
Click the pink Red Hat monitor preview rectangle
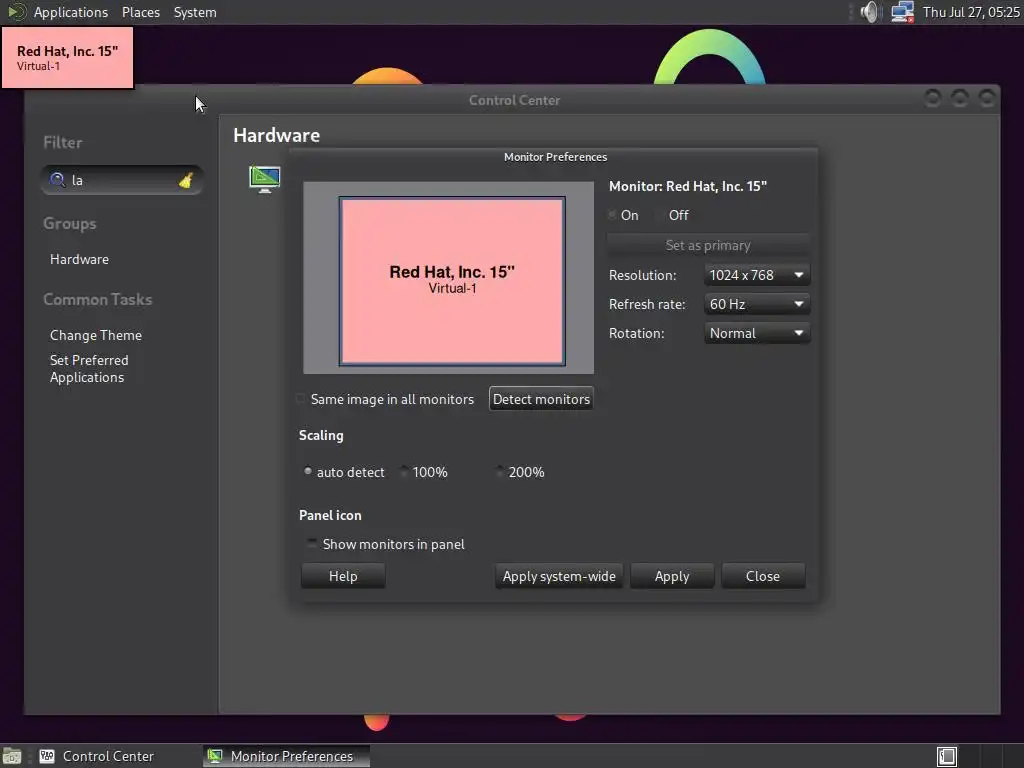pos(452,281)
